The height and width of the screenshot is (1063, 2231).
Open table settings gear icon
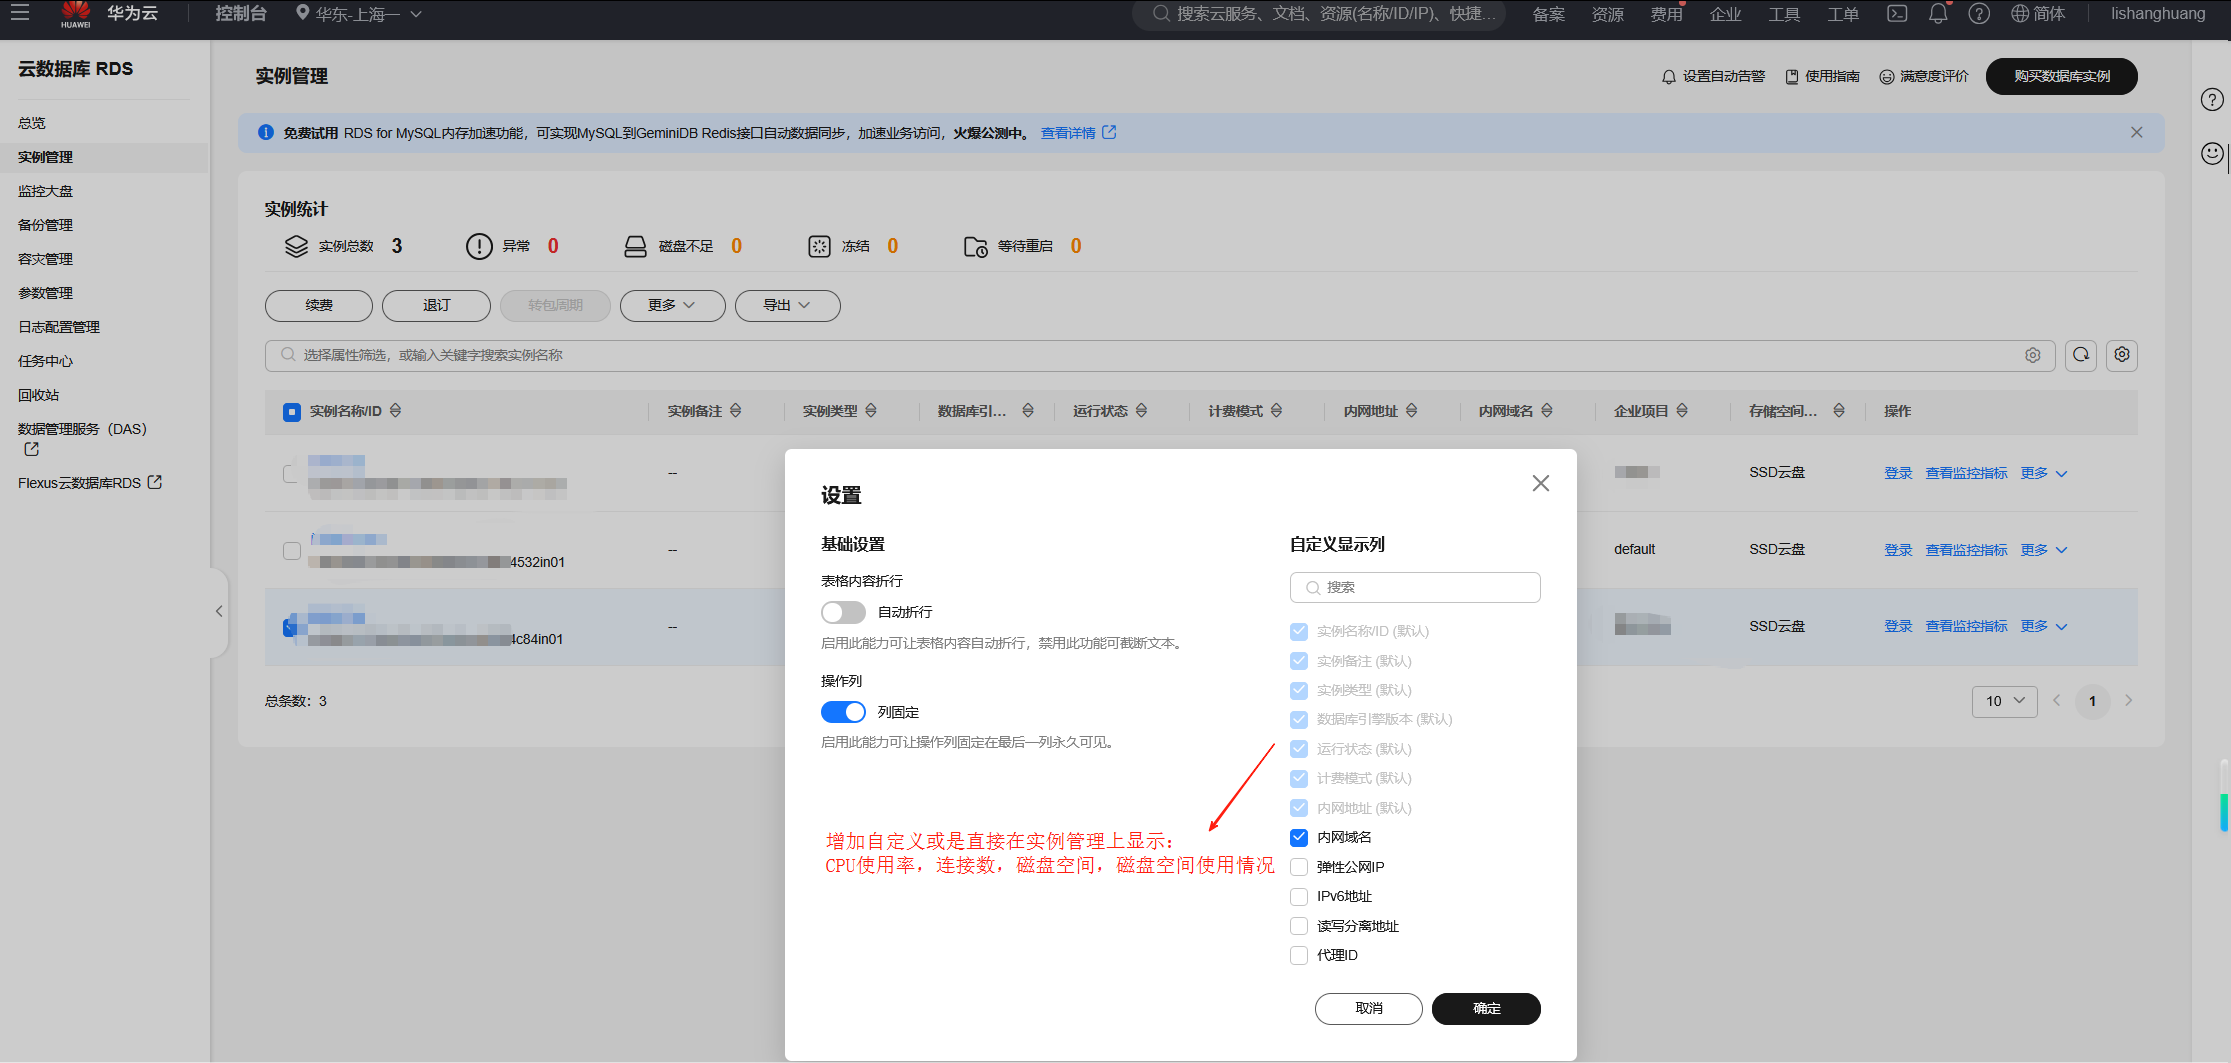click(x=2122, y=355)
